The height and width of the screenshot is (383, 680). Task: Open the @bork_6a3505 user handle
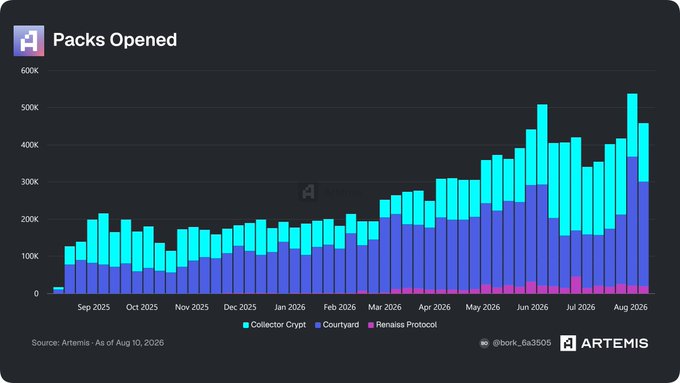coord(522,343)
